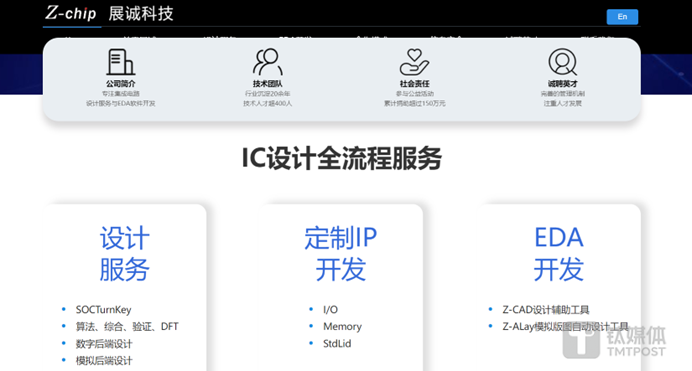This screenshot has width=692, height=371.
Task: Click the 算法、综合、验证、DFT item
Action: 127,326
